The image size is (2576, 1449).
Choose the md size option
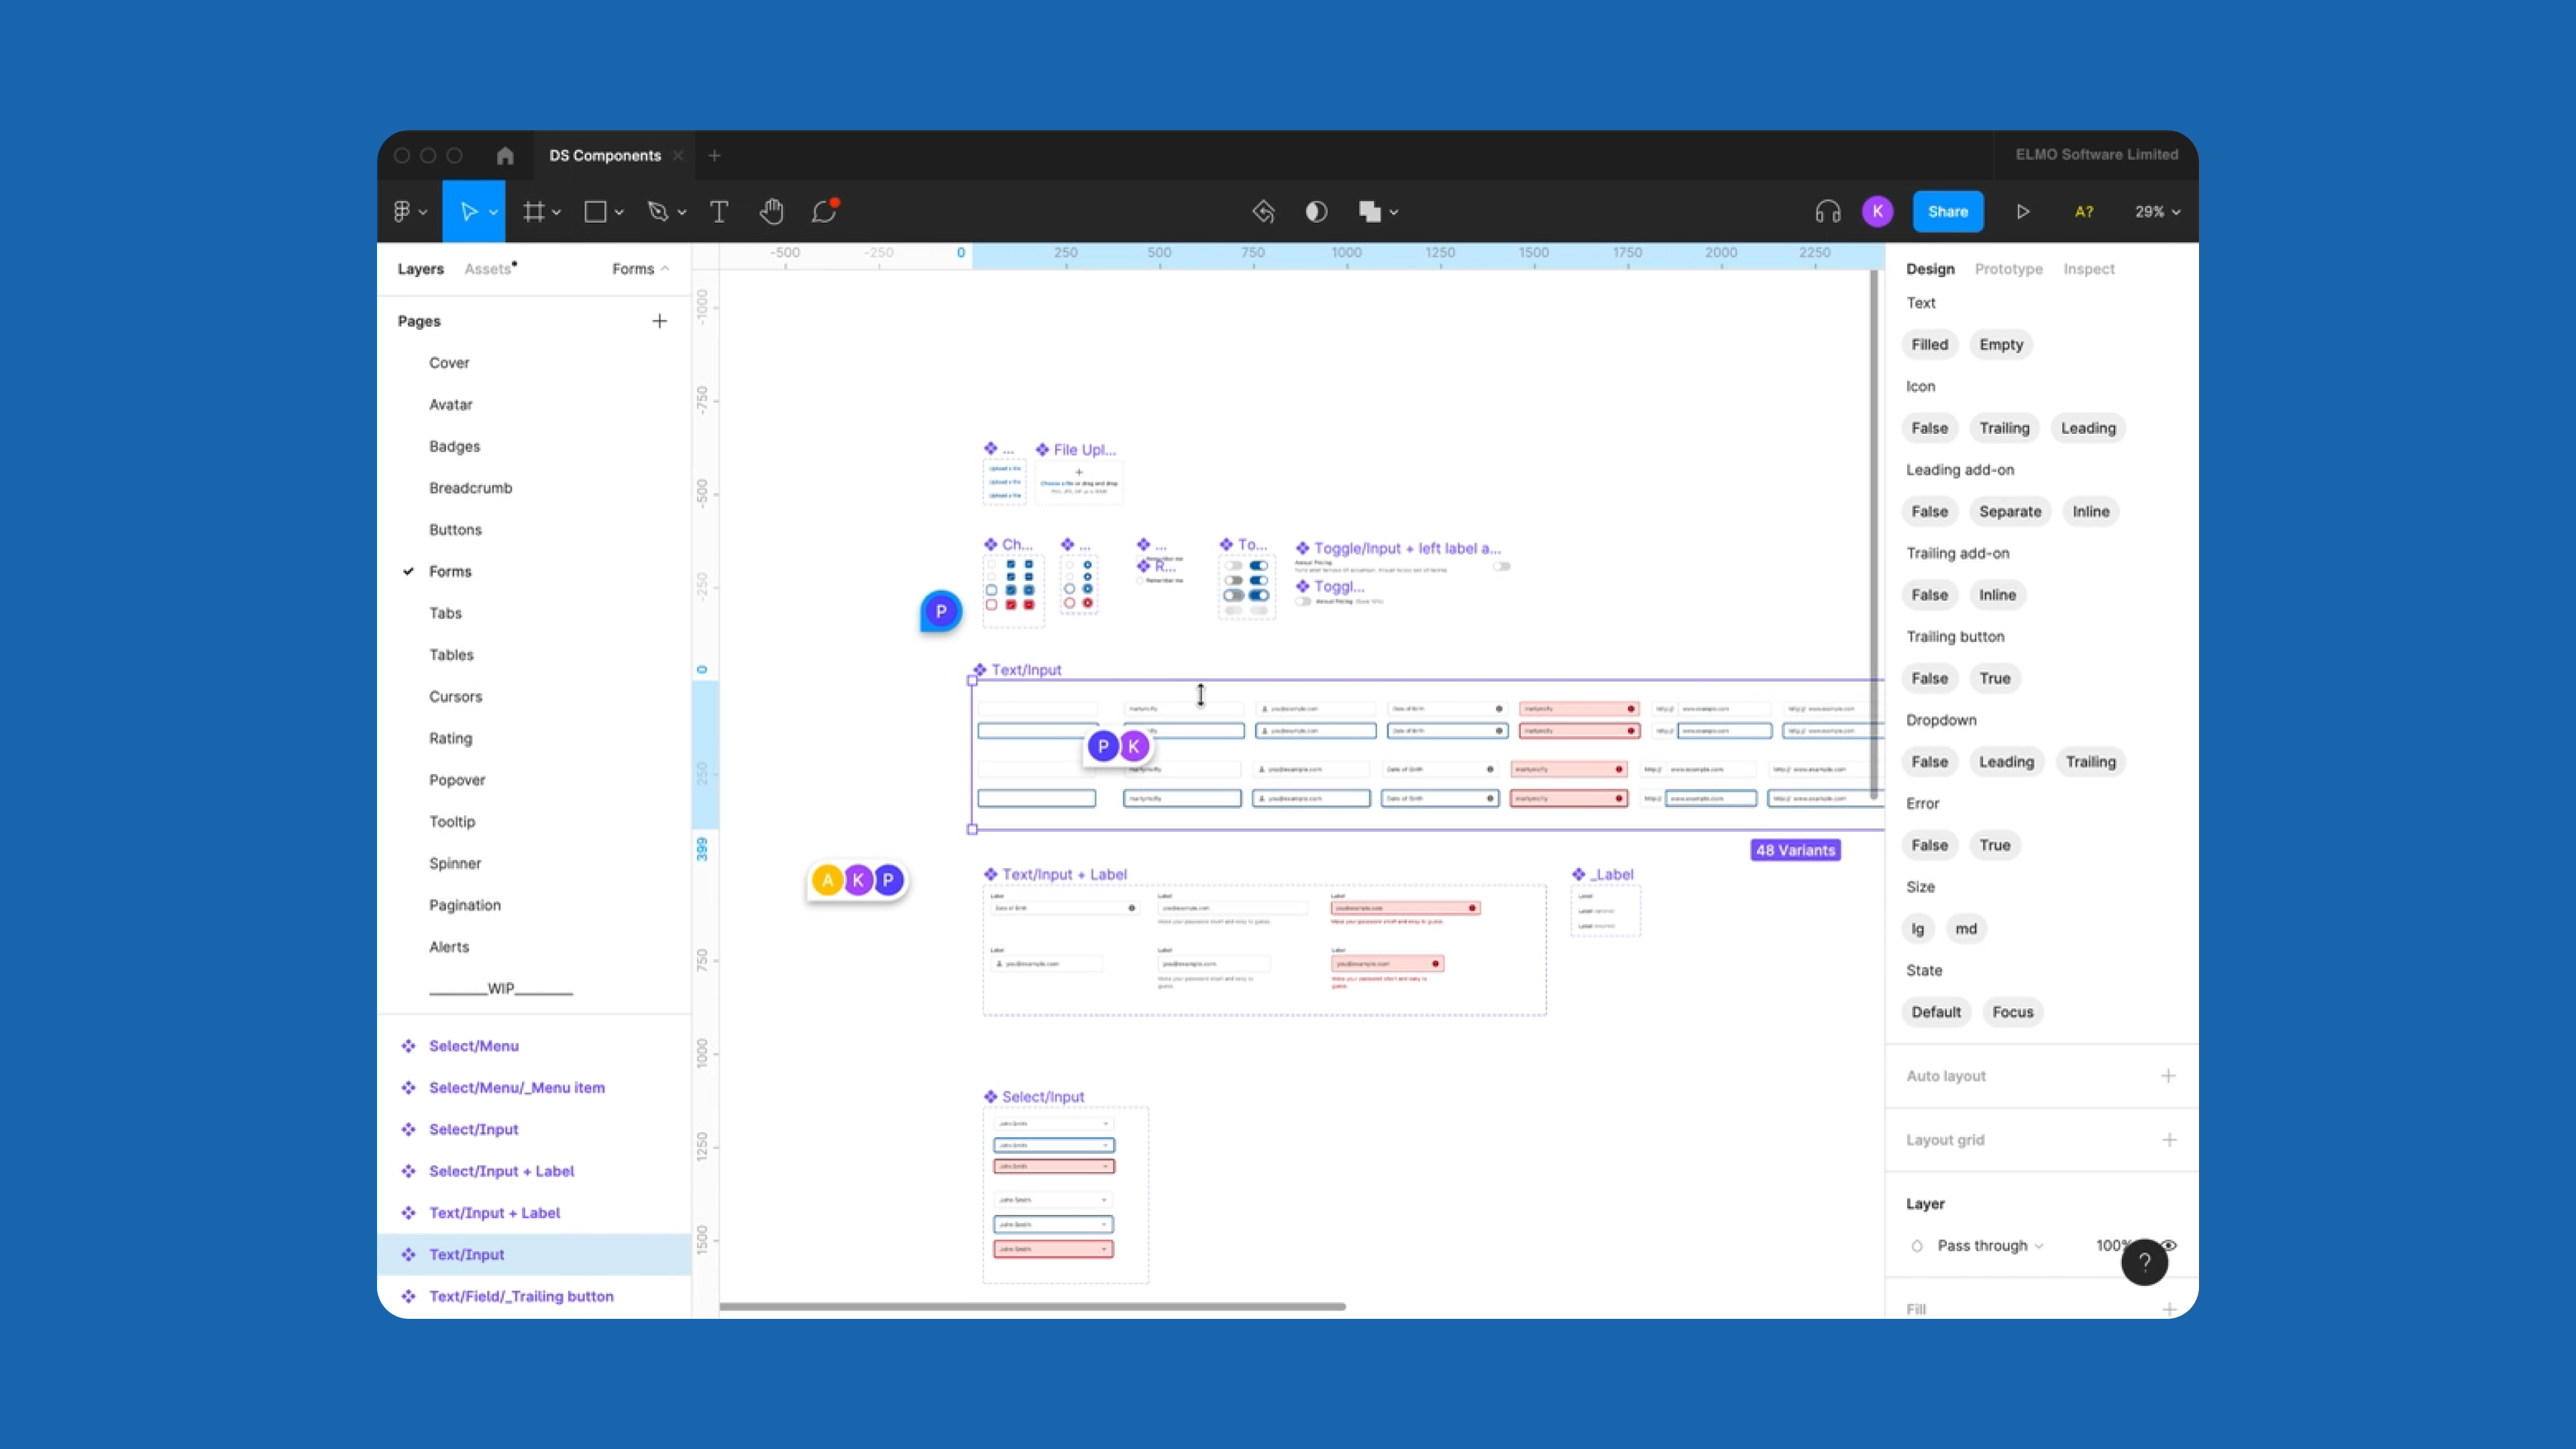(1966, 928)
